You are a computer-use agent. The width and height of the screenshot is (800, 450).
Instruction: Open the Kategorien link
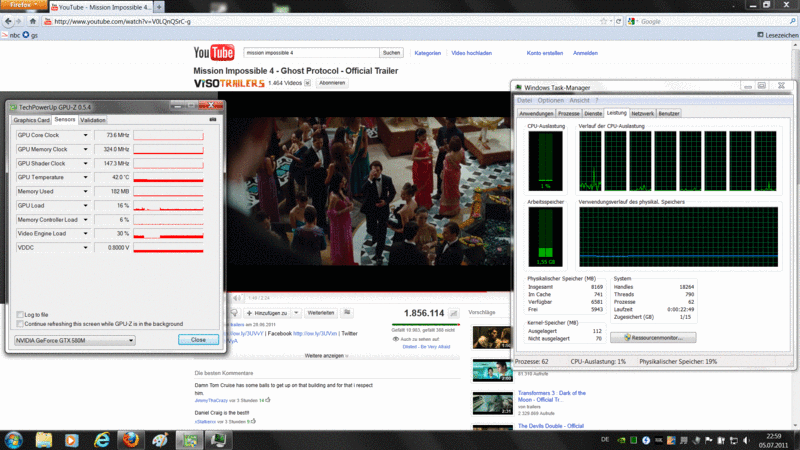coord(428,53)
